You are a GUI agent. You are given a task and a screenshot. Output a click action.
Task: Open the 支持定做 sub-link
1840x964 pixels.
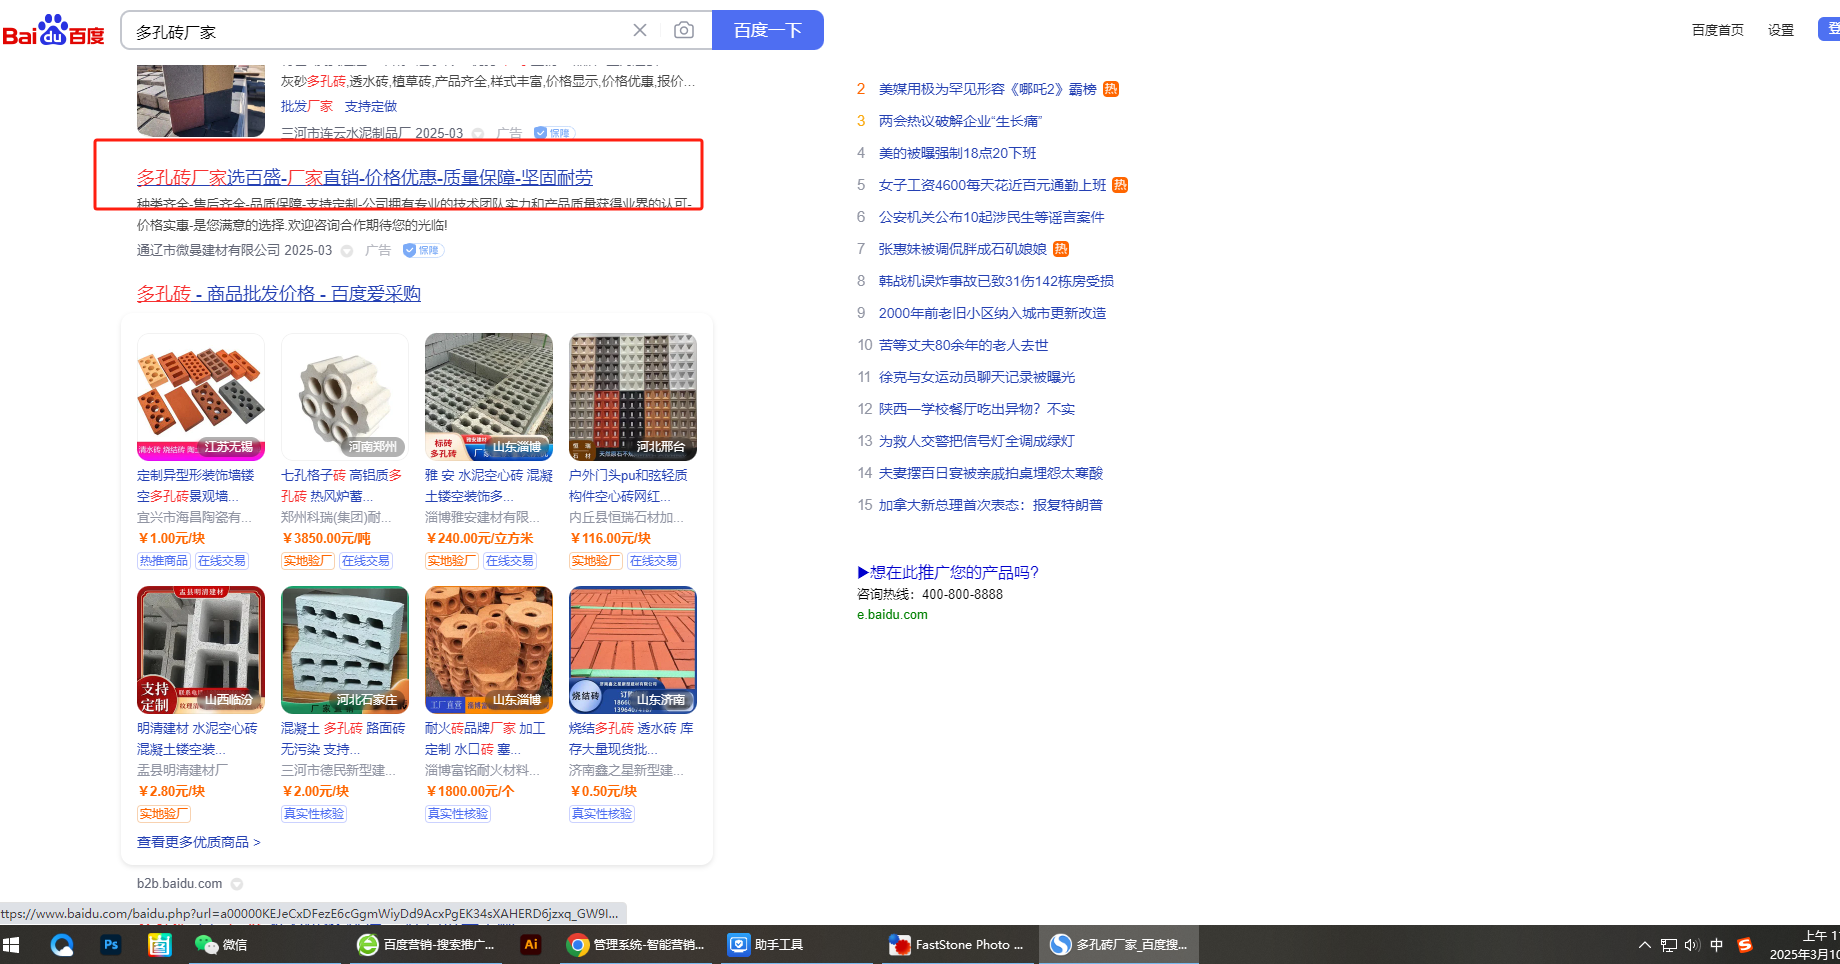tap(371, 106)
